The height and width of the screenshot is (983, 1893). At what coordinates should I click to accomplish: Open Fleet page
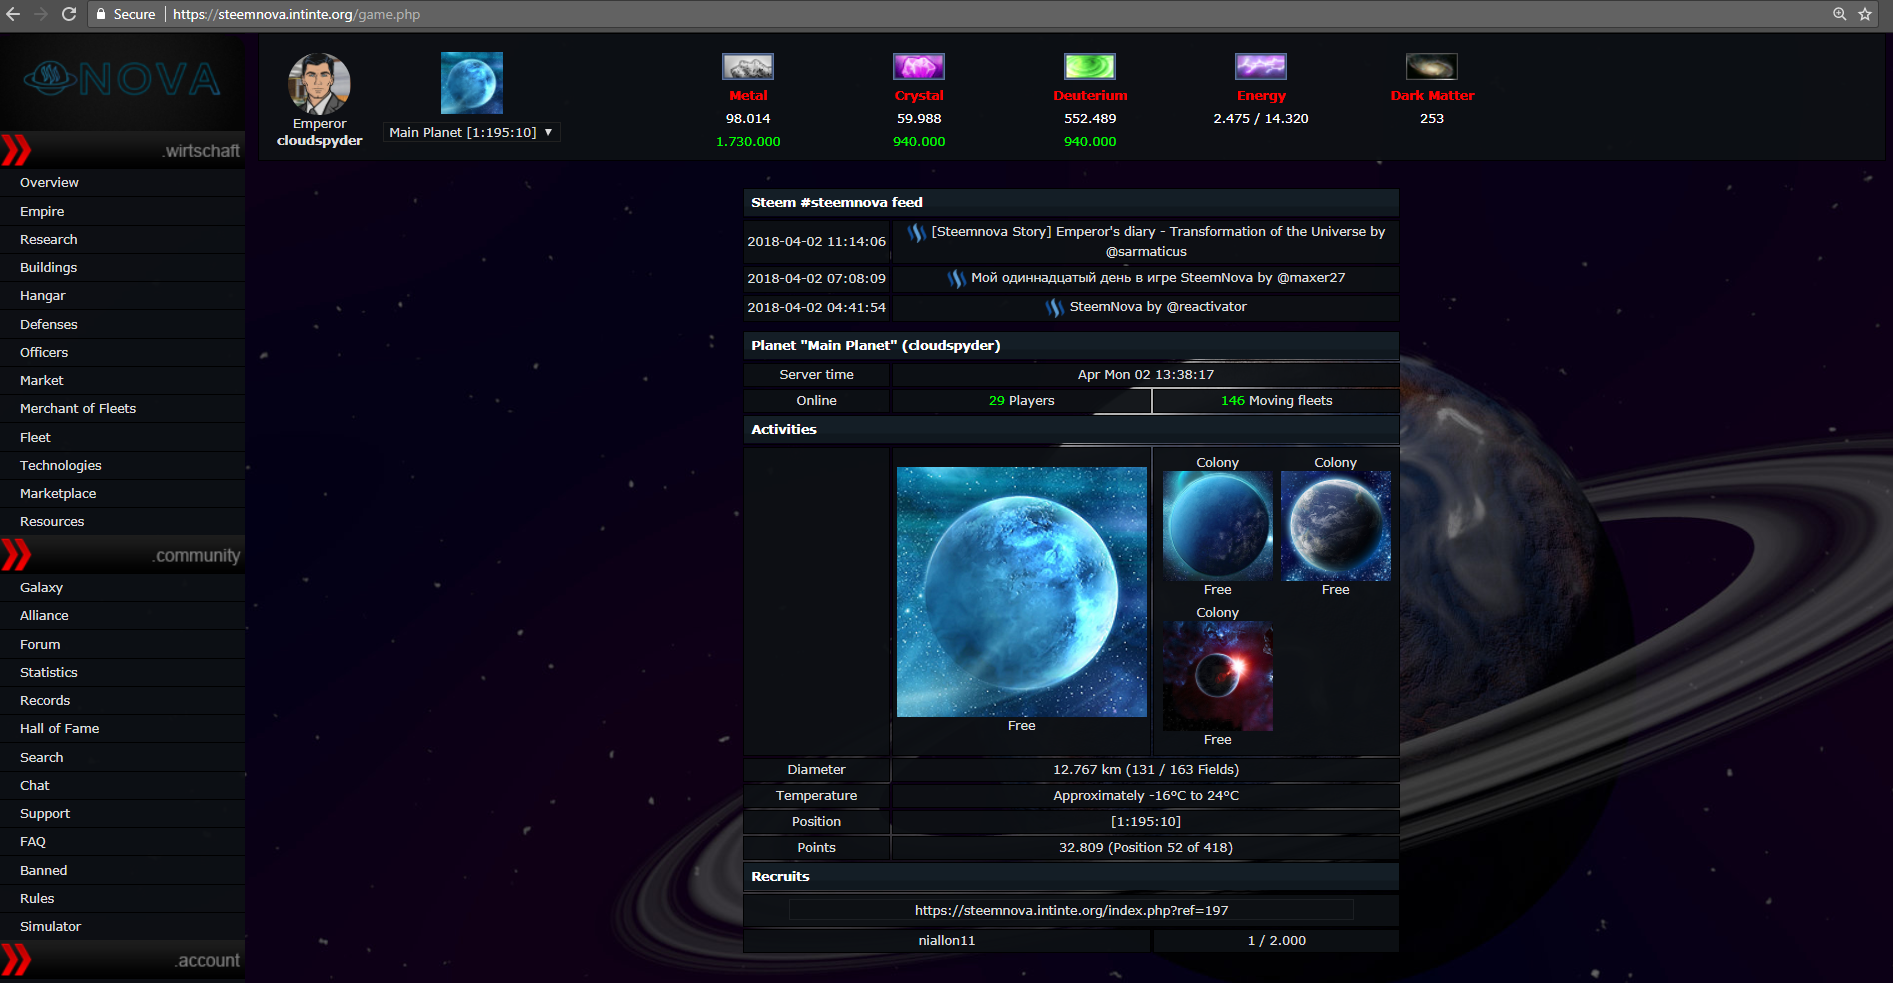pos(35,437)
